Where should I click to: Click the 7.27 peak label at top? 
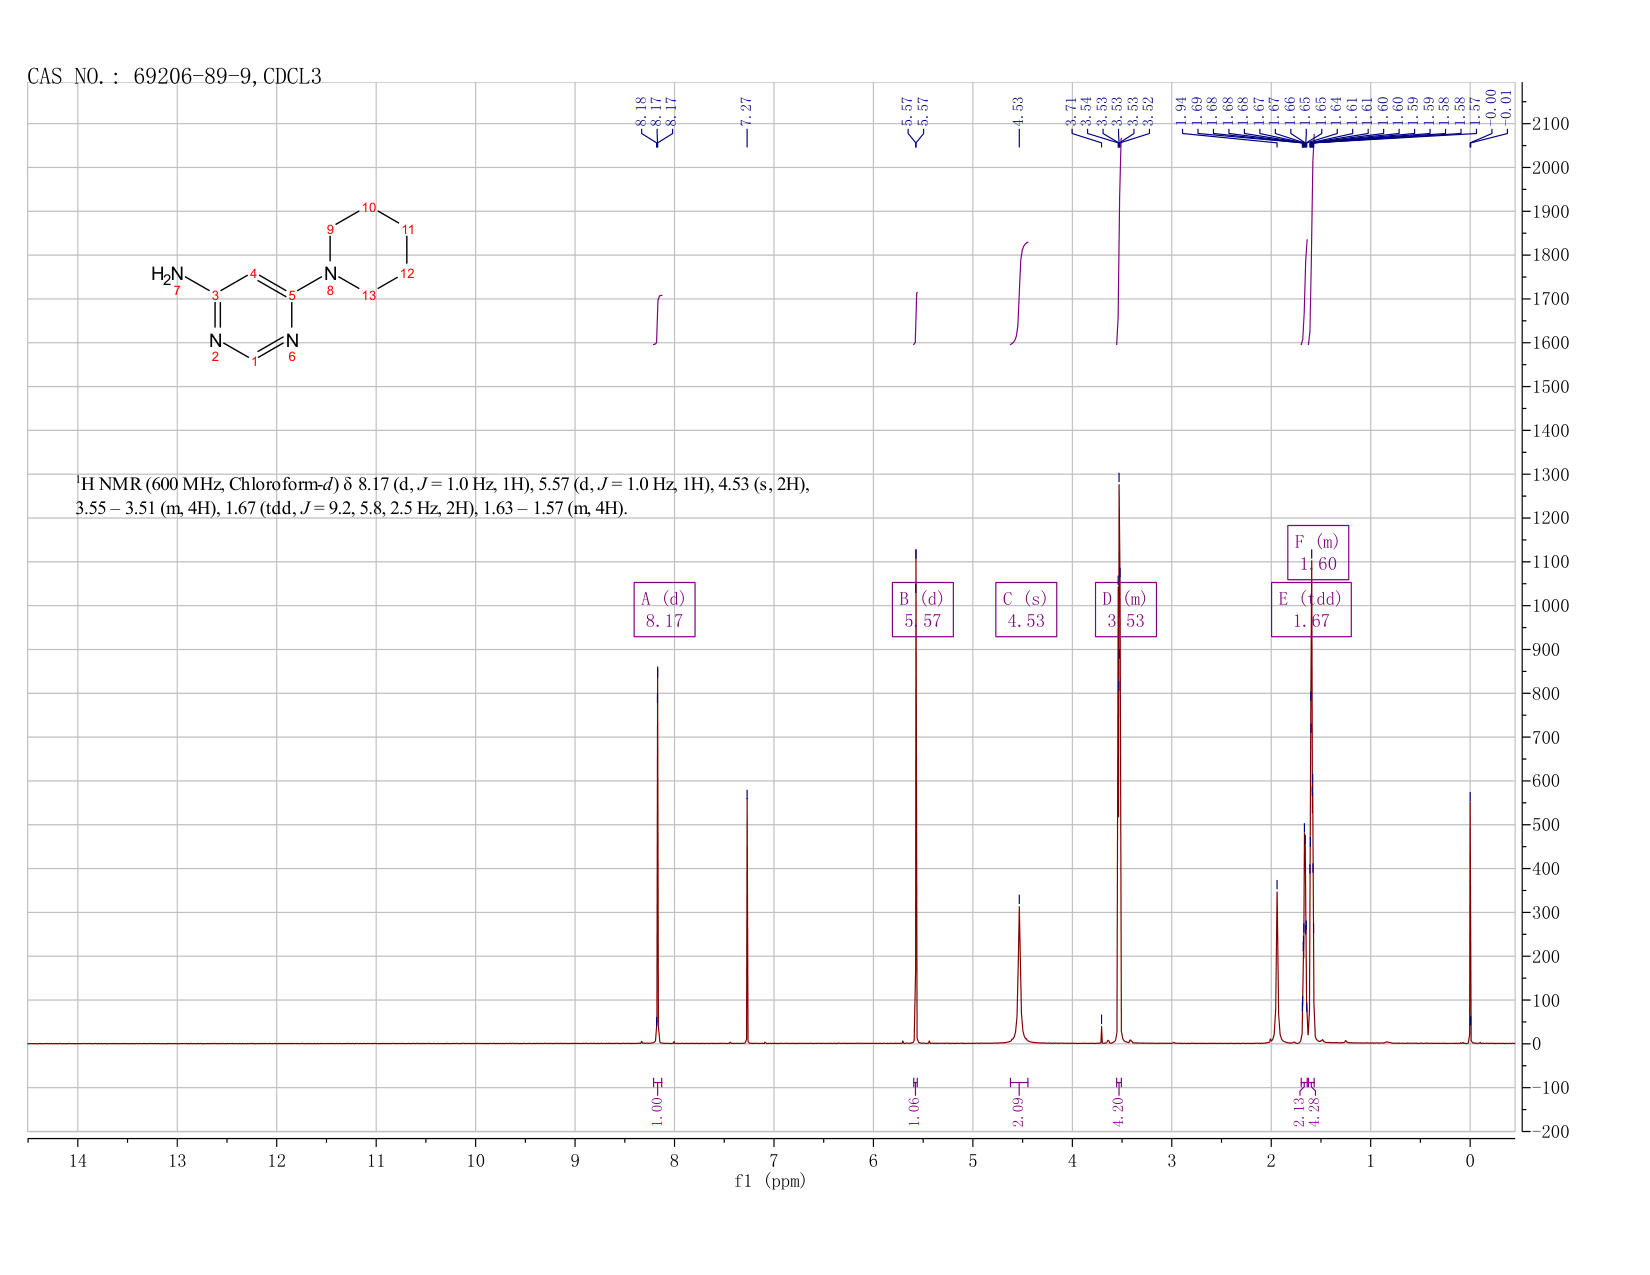746,110
